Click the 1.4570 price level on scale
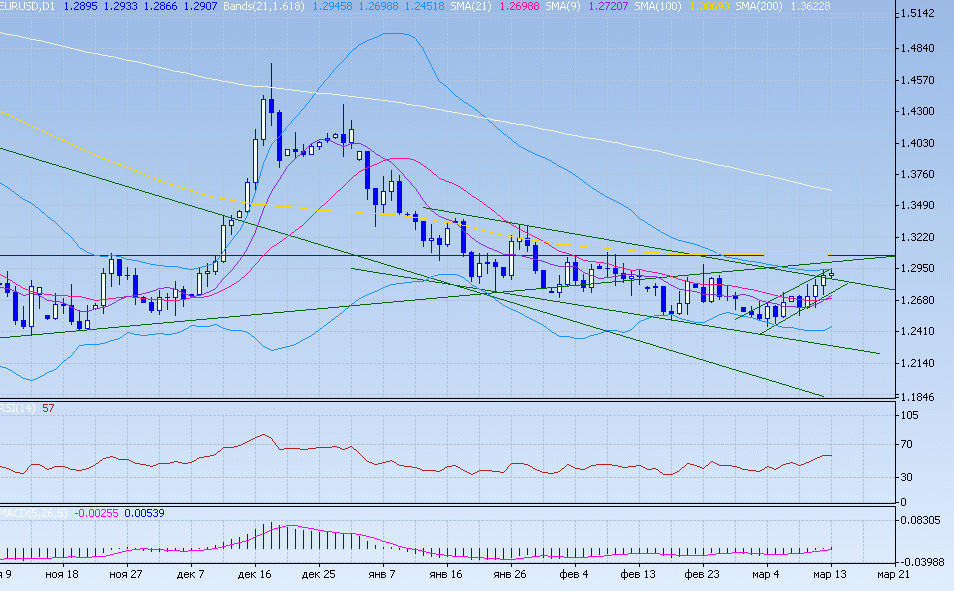Screen dimensions: 954x591 [916, 80]
